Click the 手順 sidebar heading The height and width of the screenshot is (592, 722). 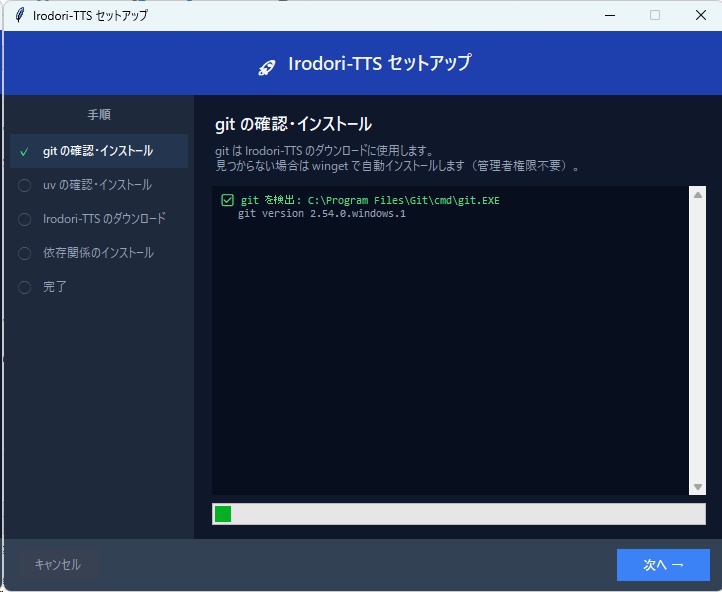pos(99,114)
